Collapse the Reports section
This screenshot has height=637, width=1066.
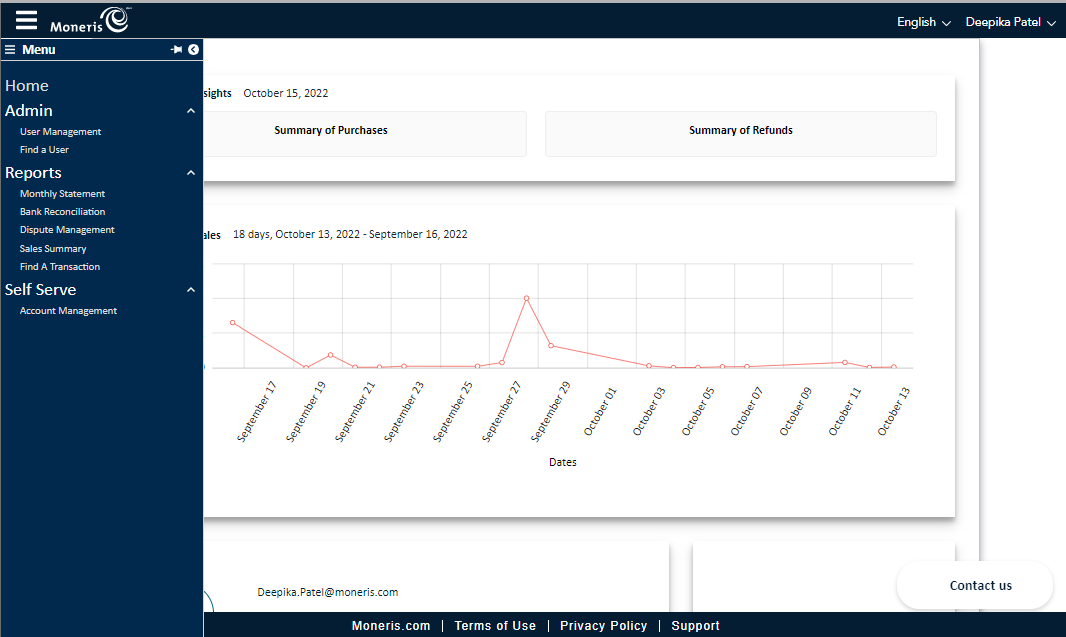[191, 173]
